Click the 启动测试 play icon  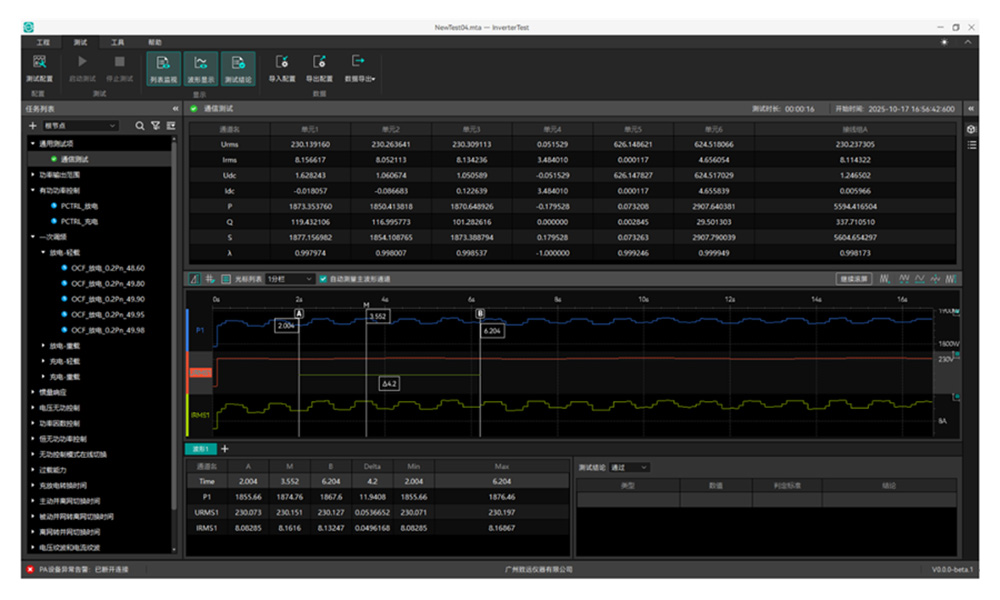[82, 62]
